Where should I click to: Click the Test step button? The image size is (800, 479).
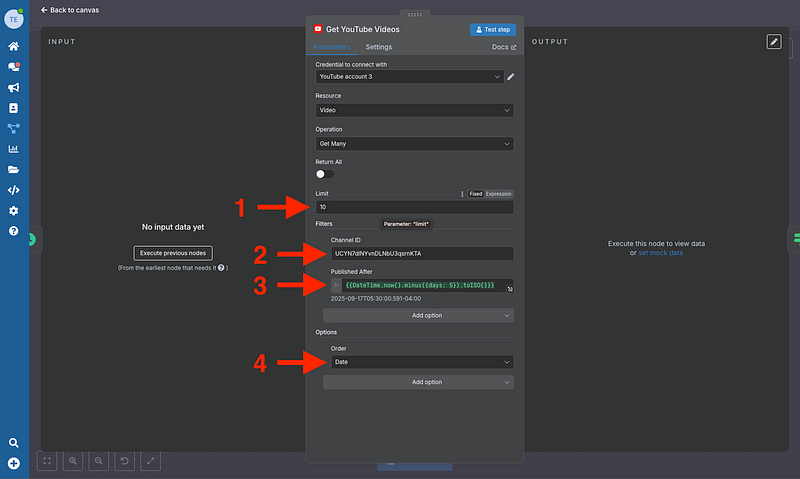pyautogui.click(x=493, y=30)
